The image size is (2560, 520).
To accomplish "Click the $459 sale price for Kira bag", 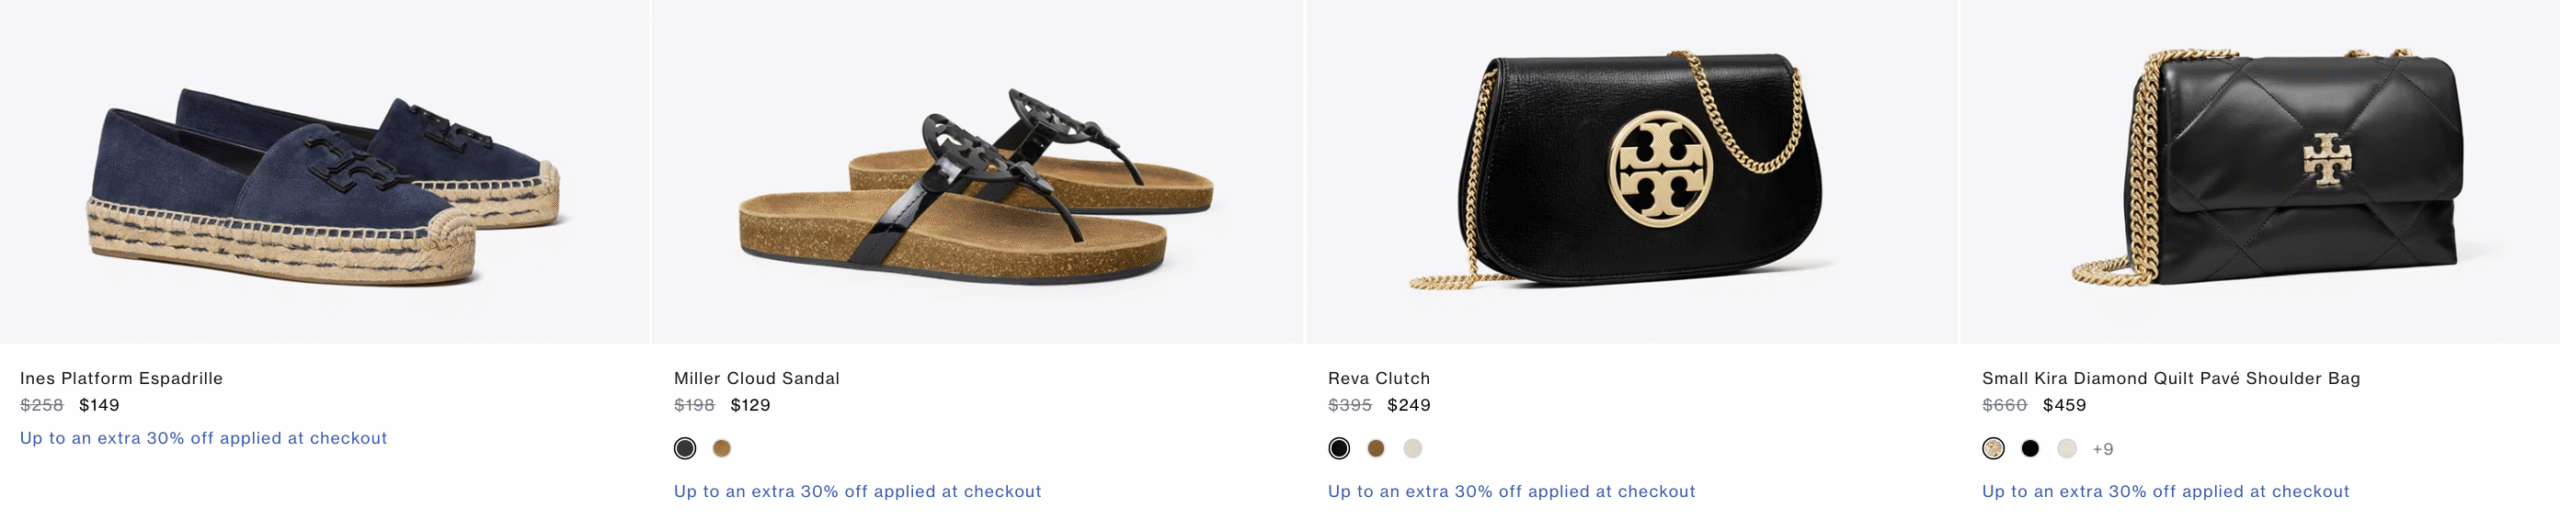I will click(2064, 405).
